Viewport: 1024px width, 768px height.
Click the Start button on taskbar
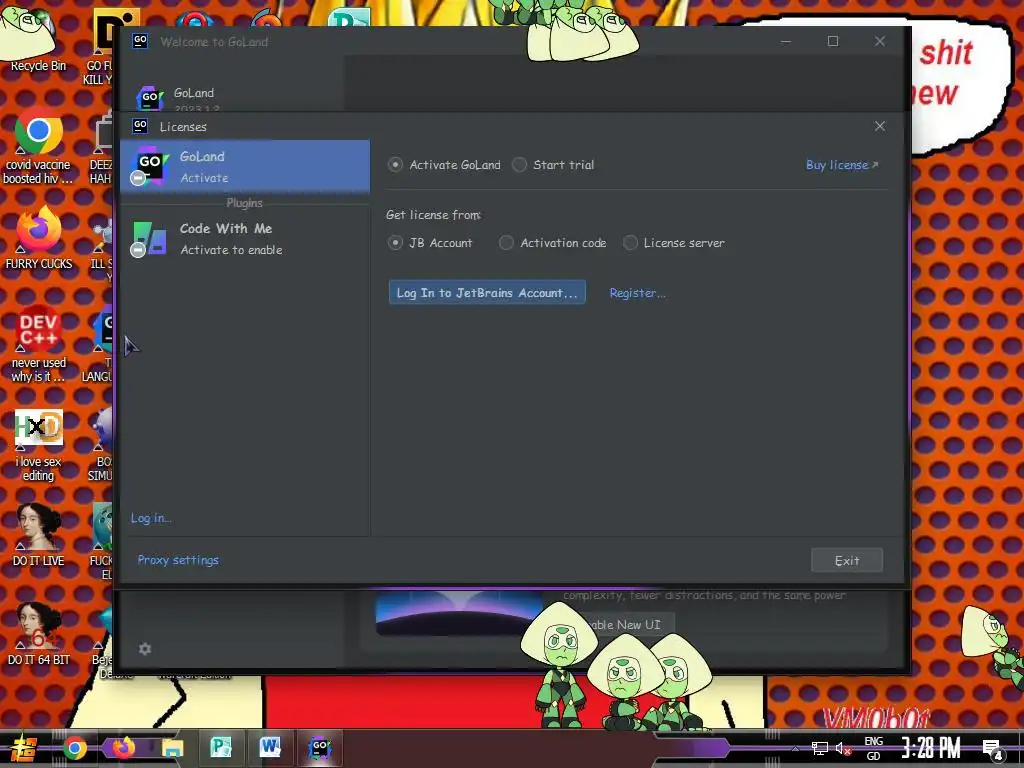[24, 748]
